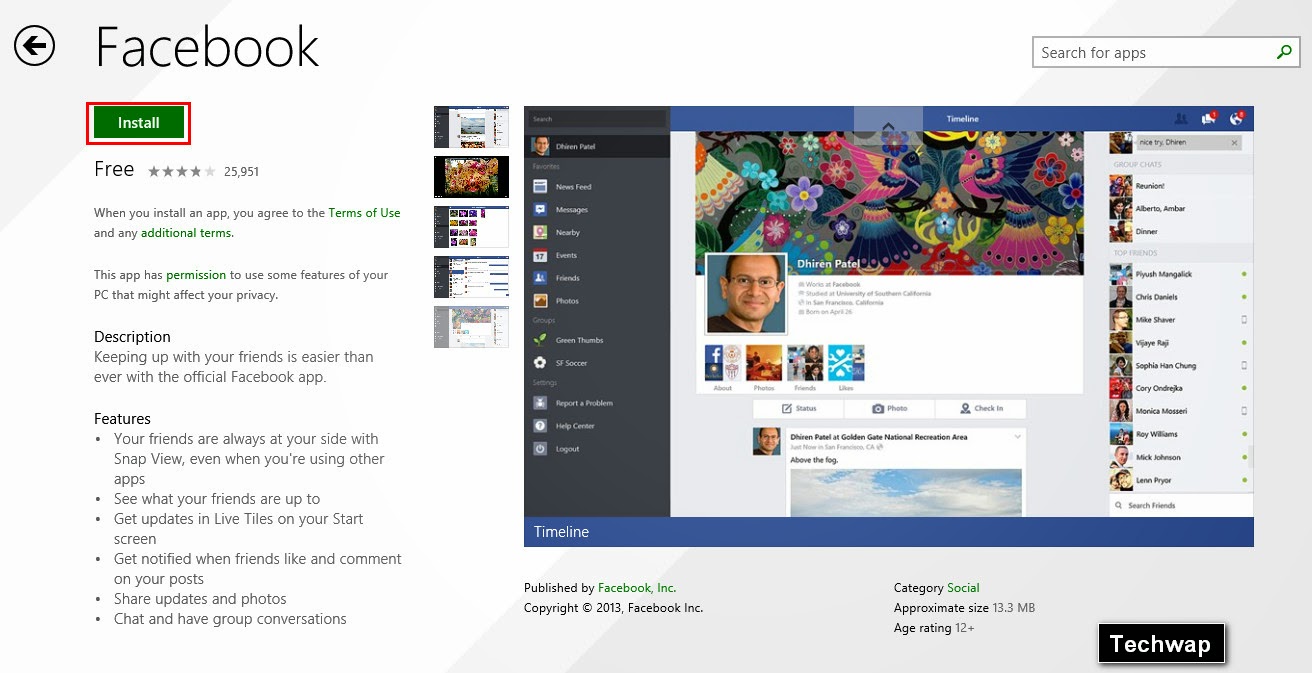Click Piyush Mangalick in friends list
Viewport: 1312px width, 673px height.
point(1179,274)
